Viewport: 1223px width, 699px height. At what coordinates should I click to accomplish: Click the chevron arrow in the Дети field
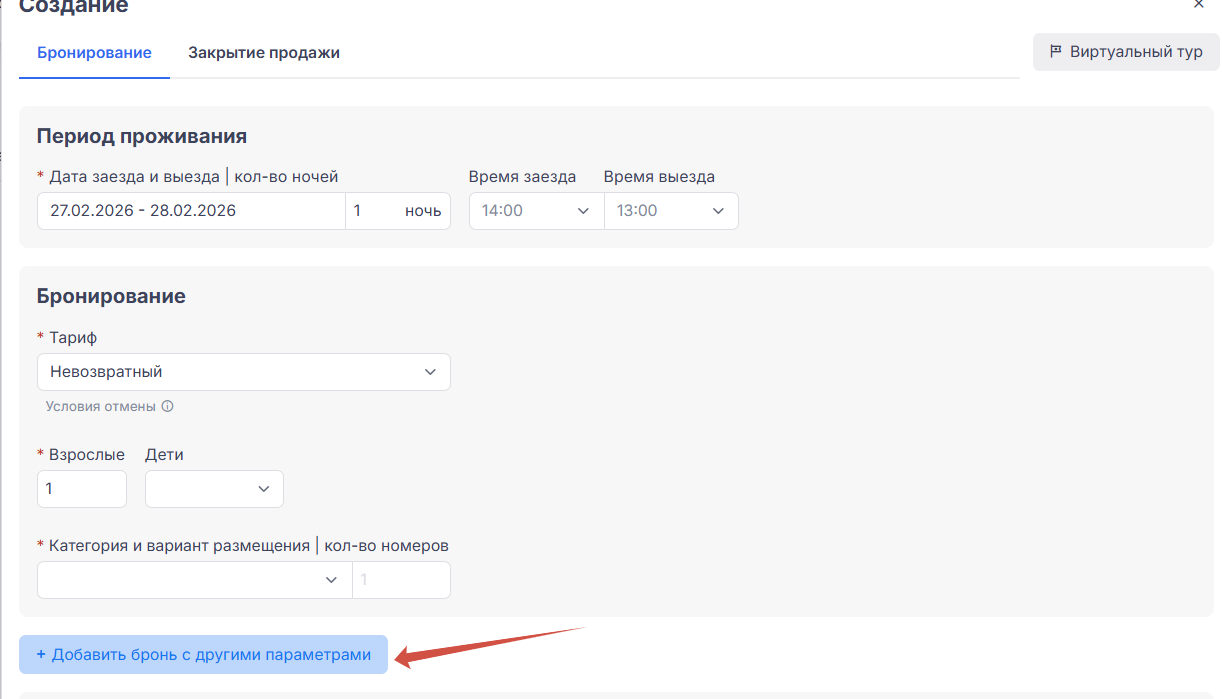coord(264,489)
